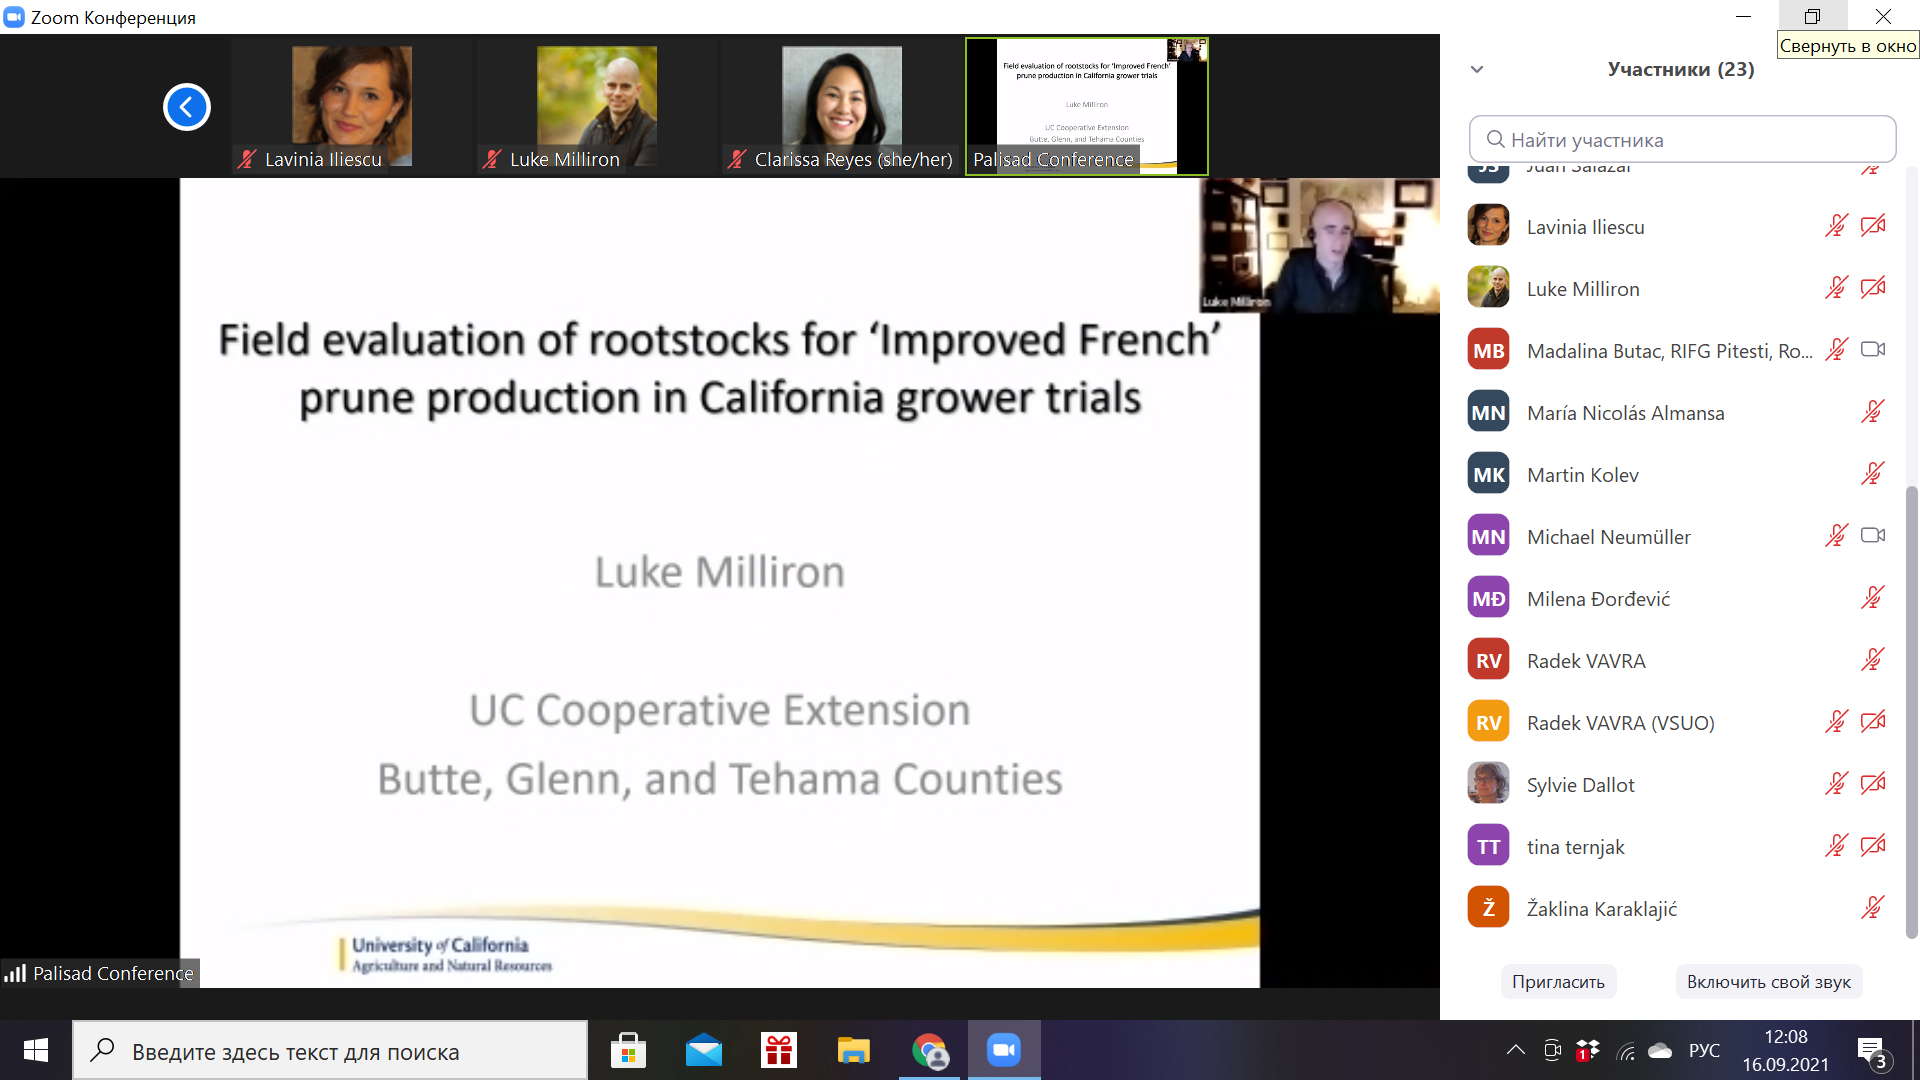
Task: Click РУС language indicator
Action: click(1704, 1050)
